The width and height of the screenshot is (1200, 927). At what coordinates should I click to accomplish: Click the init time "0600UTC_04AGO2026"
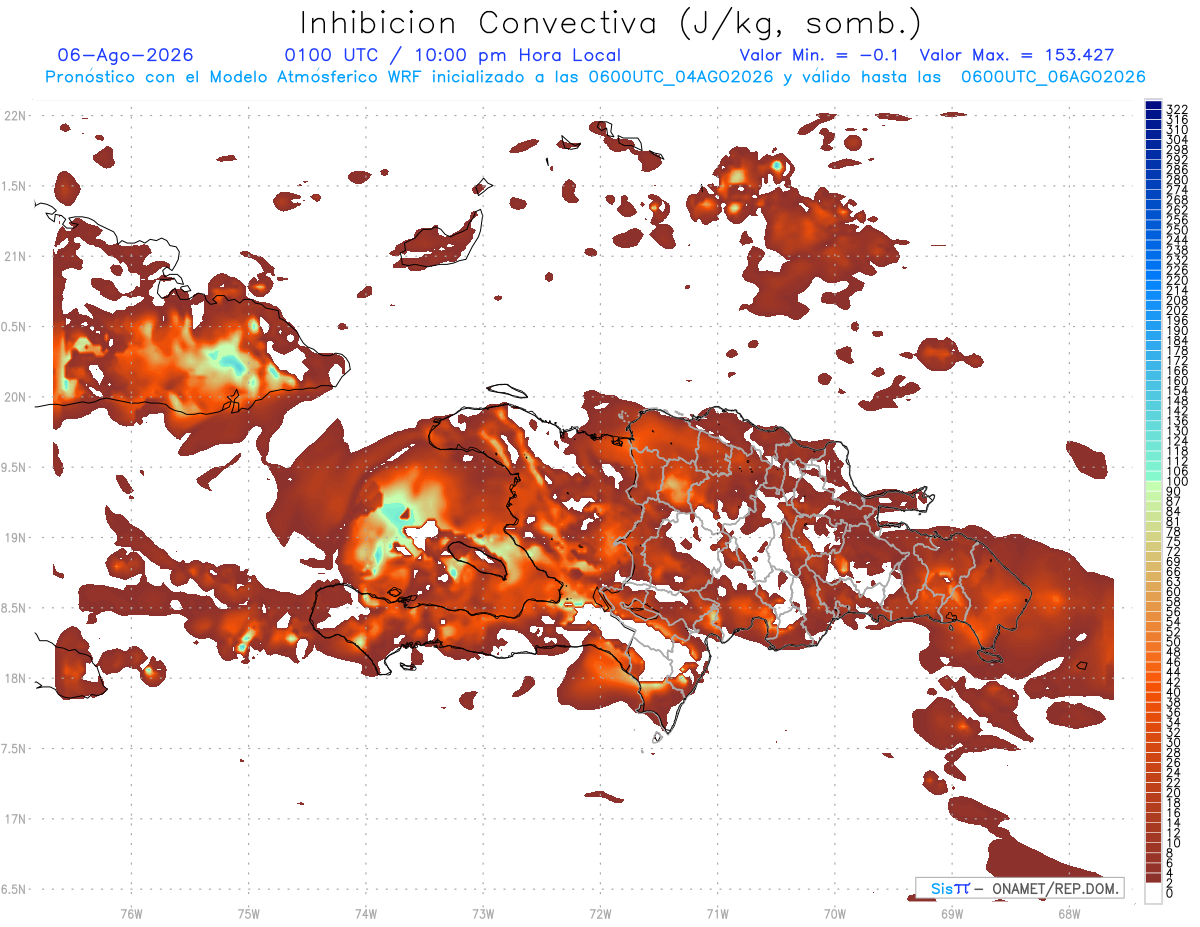[681, 77]
